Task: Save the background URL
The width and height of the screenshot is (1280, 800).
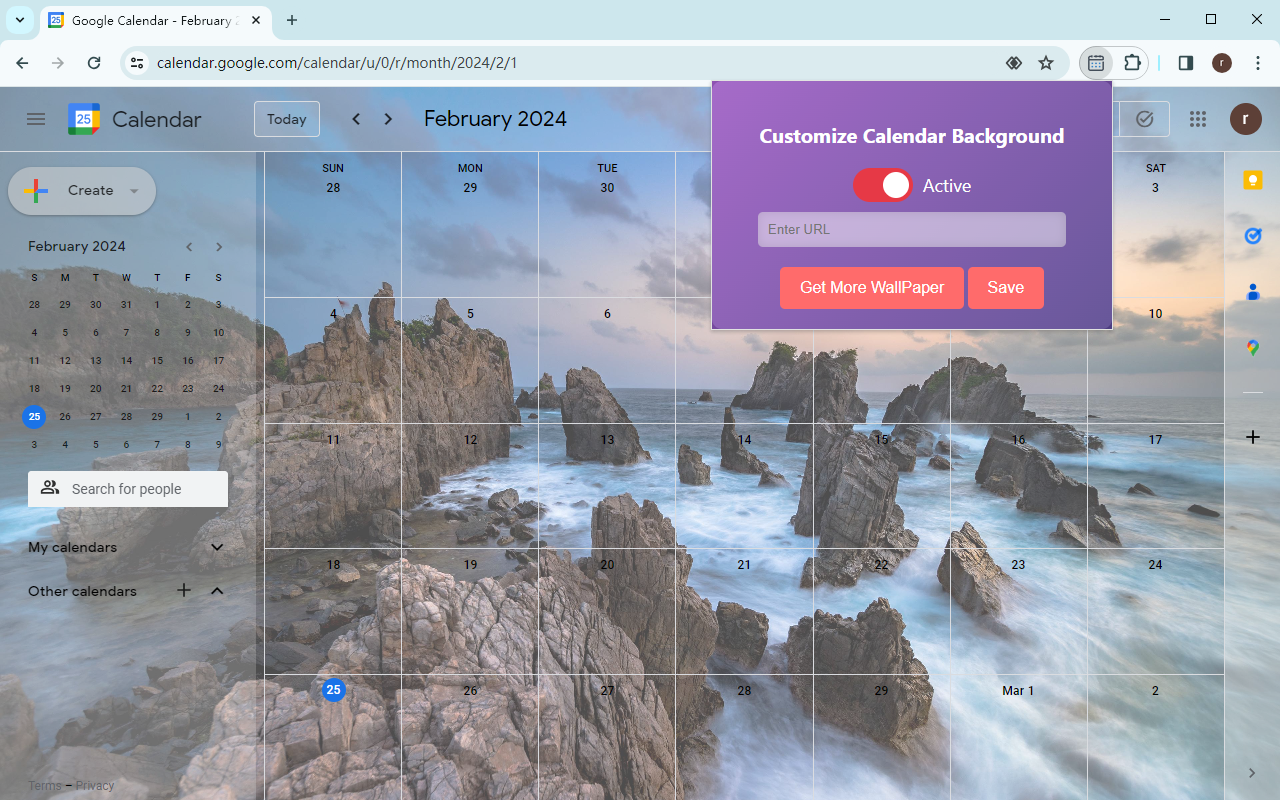Action: point(1006,288)
